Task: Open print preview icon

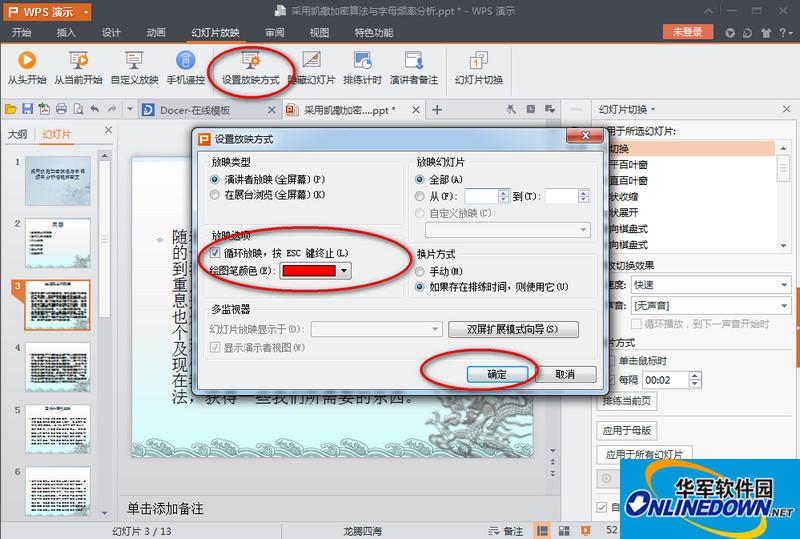Action: pos(78,109)
